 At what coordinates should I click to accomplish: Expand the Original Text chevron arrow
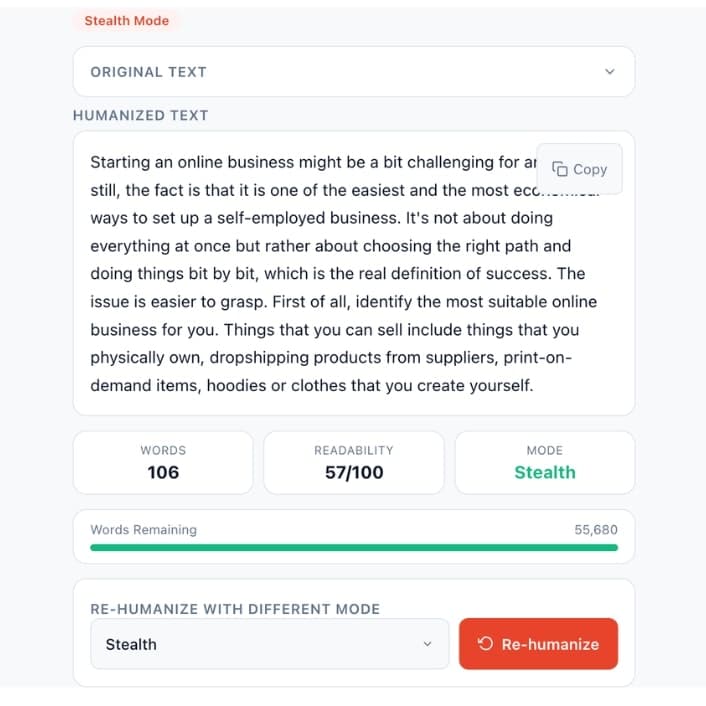(610, 72)
